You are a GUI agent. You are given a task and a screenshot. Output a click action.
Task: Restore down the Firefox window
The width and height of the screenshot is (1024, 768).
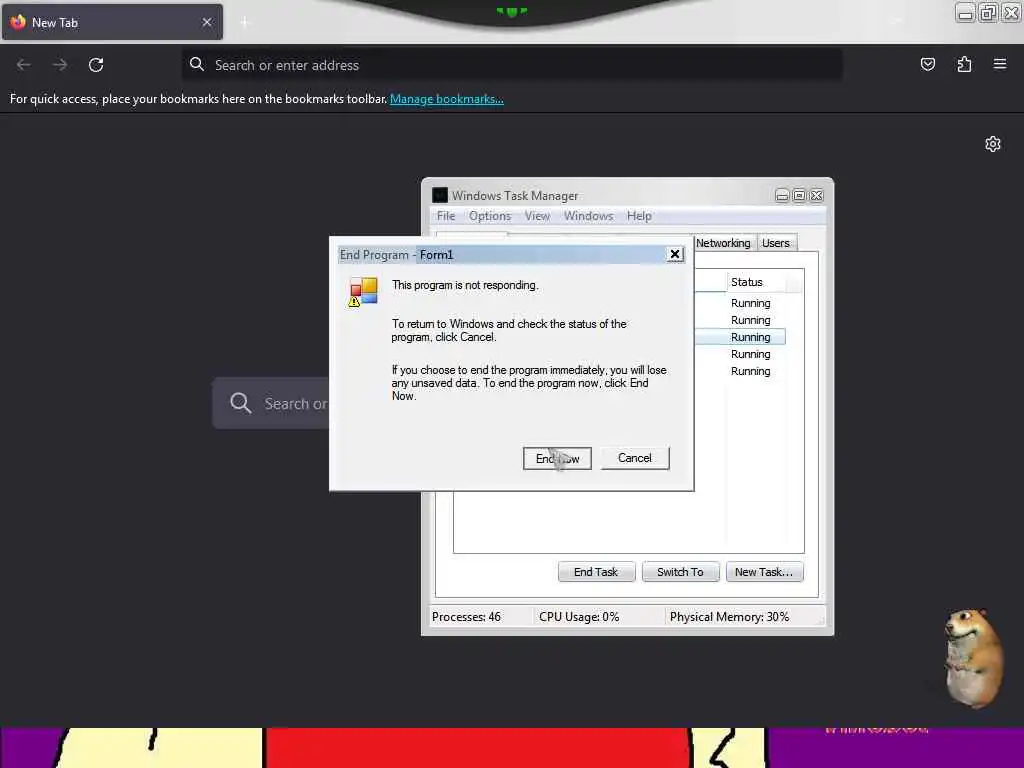click(988, 12)
